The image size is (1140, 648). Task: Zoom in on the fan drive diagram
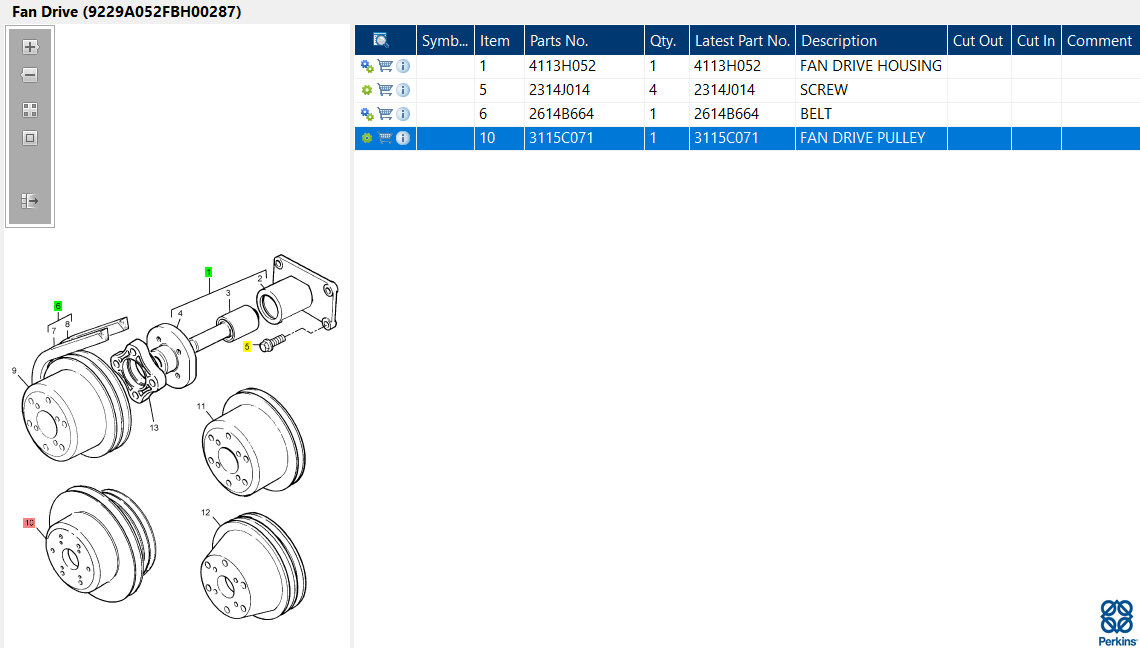coord(30,47)
